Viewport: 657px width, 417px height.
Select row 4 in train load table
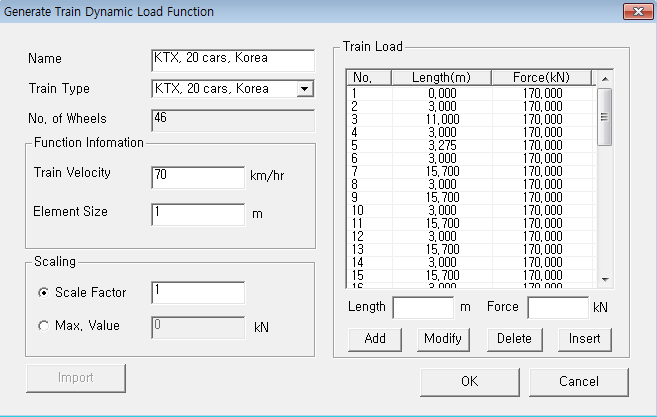[x=471, y=132]
